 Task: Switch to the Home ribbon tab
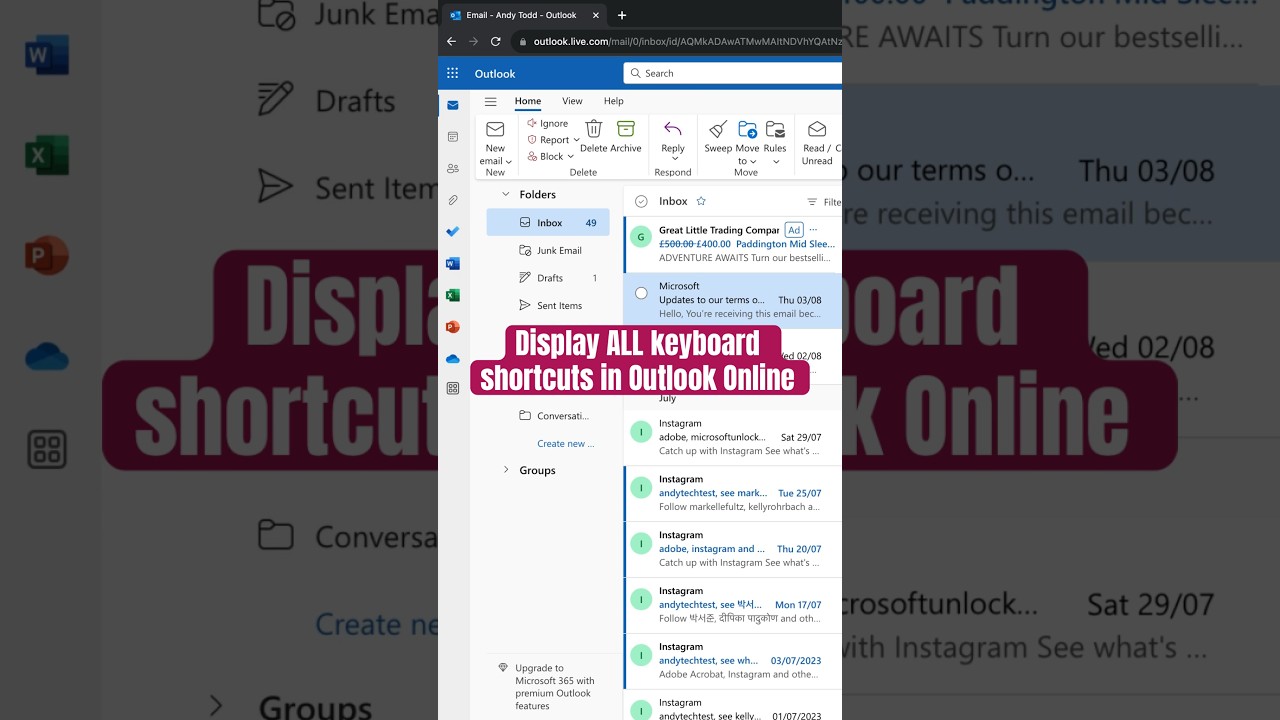tap(528, 101)
